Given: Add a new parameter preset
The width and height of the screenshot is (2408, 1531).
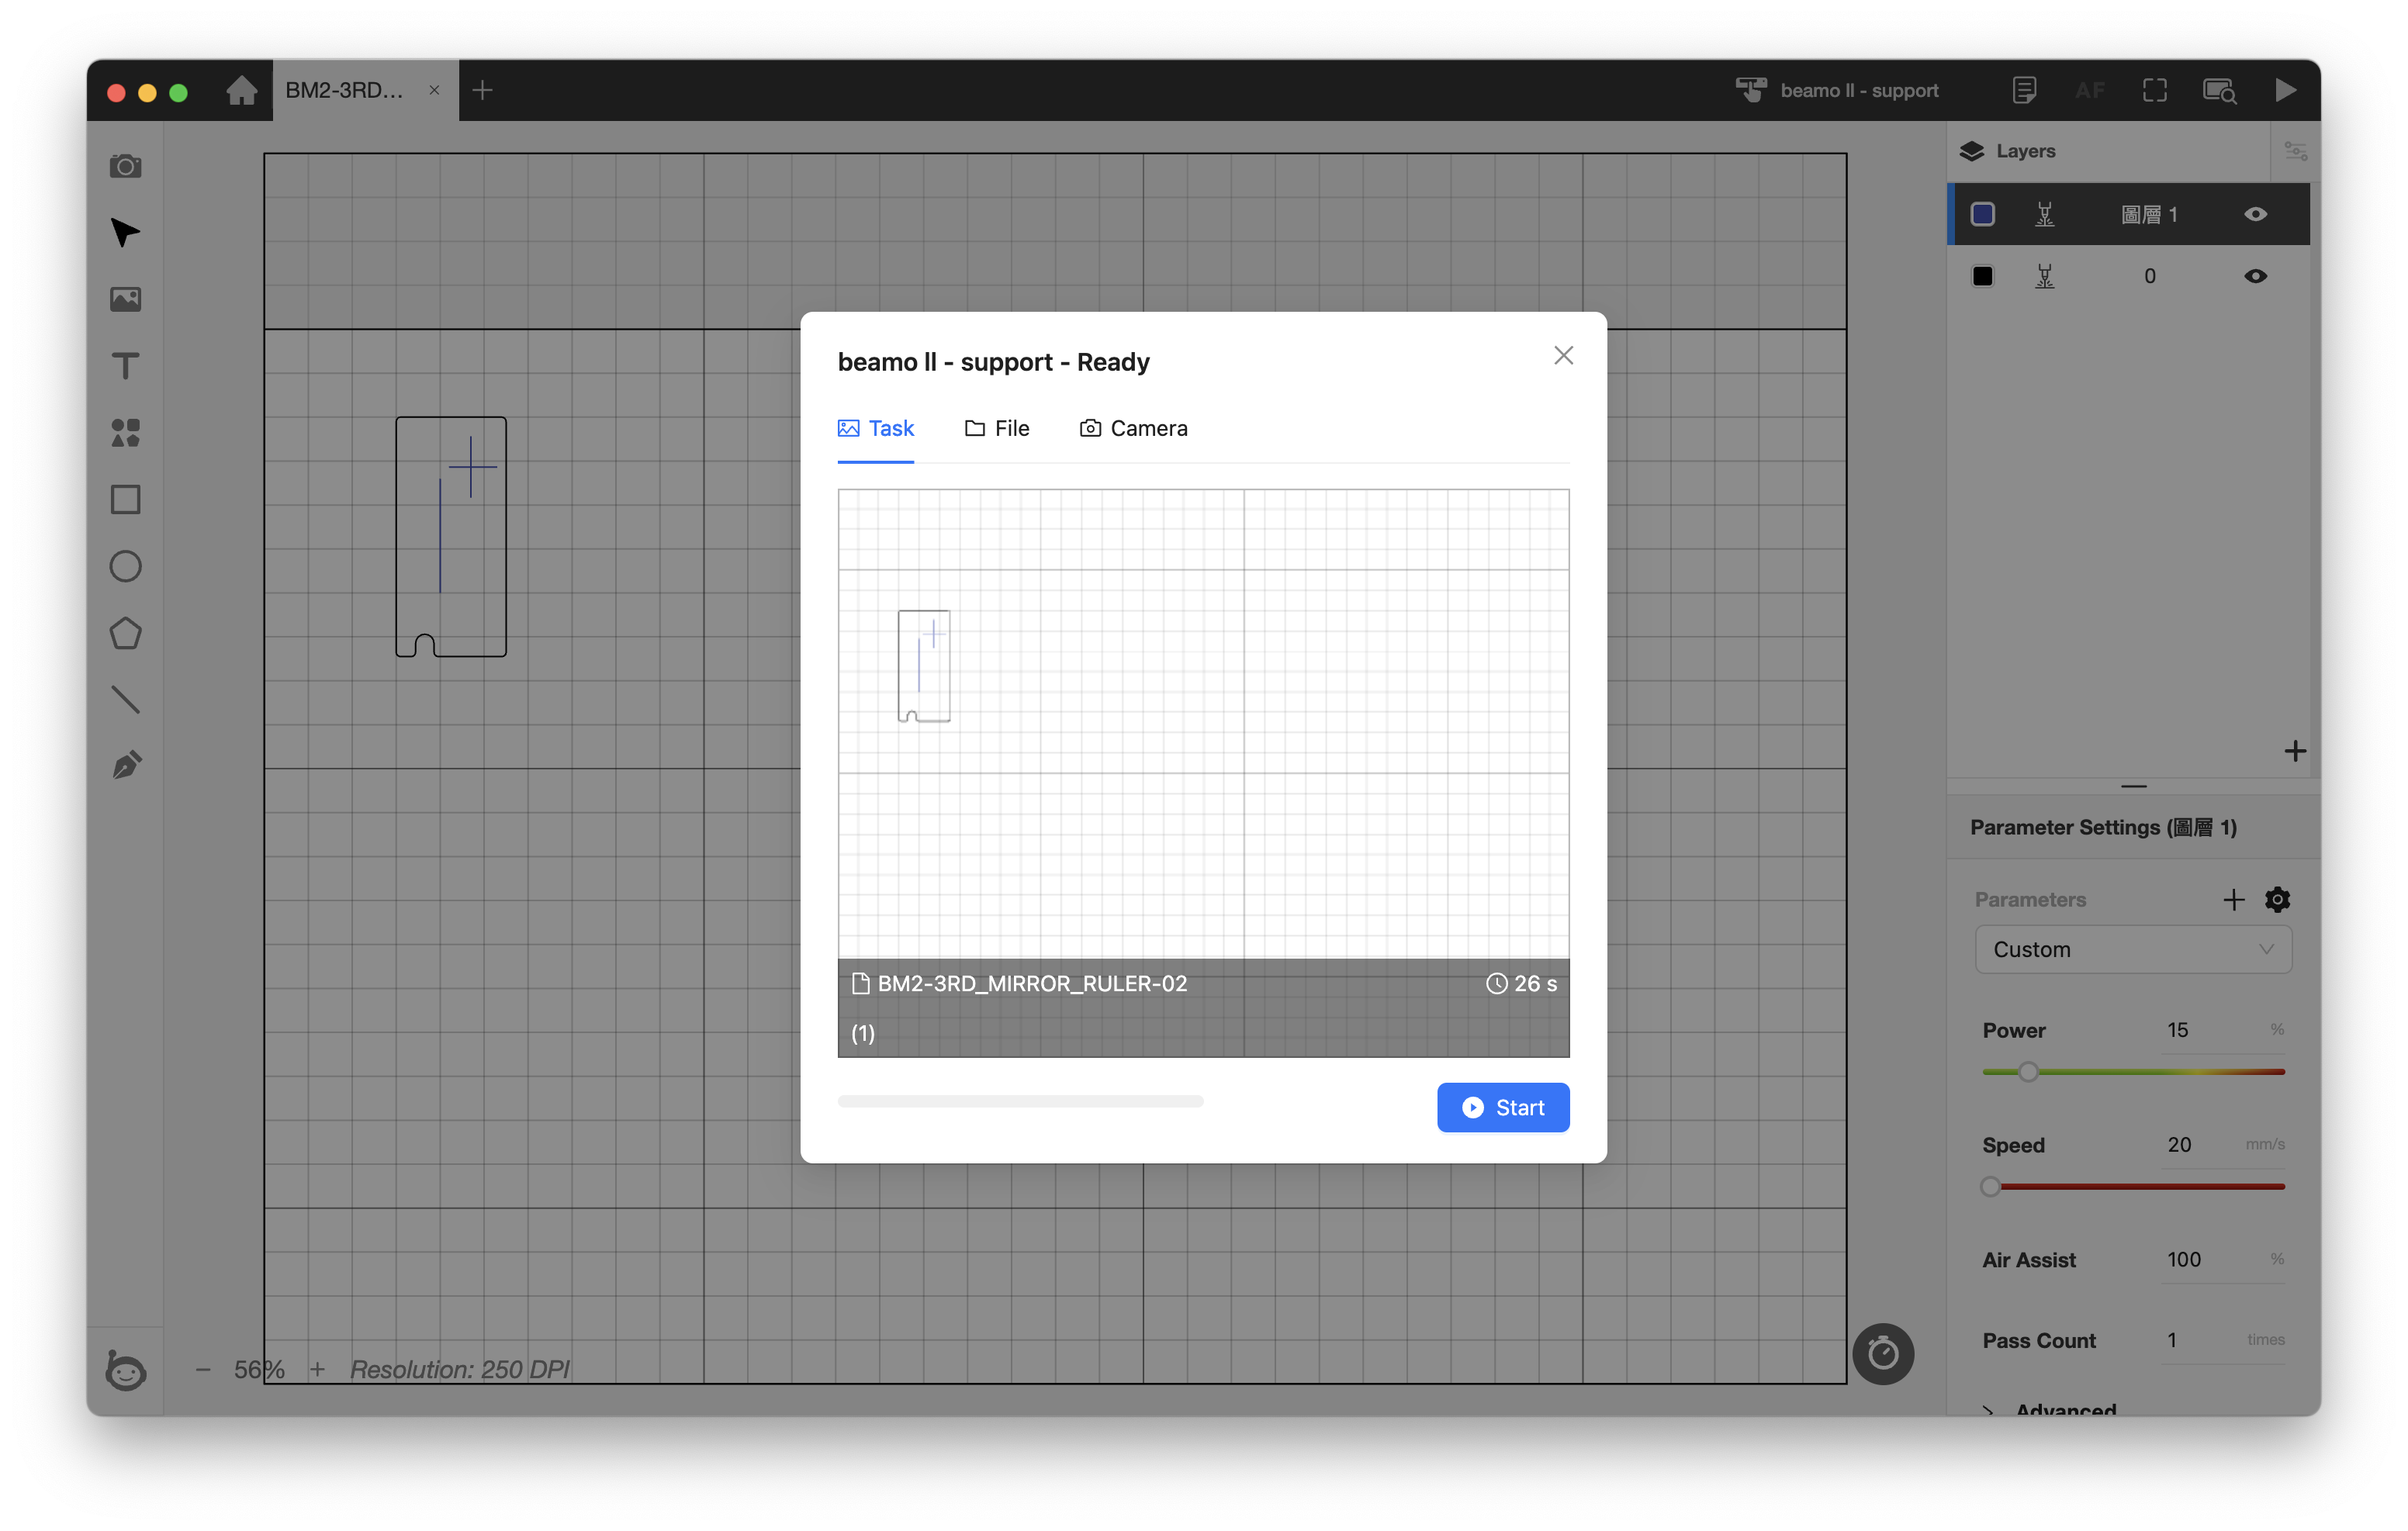Looking at the screenshot, I should 2234,899.
